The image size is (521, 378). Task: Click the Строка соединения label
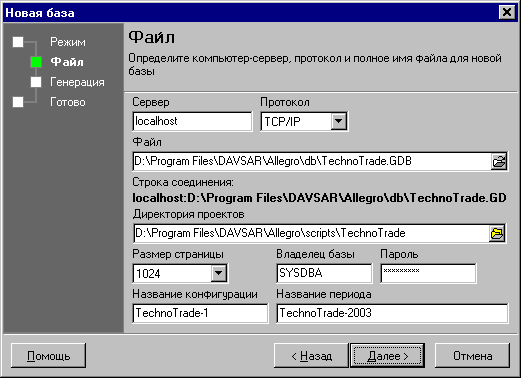coord(183,182)
